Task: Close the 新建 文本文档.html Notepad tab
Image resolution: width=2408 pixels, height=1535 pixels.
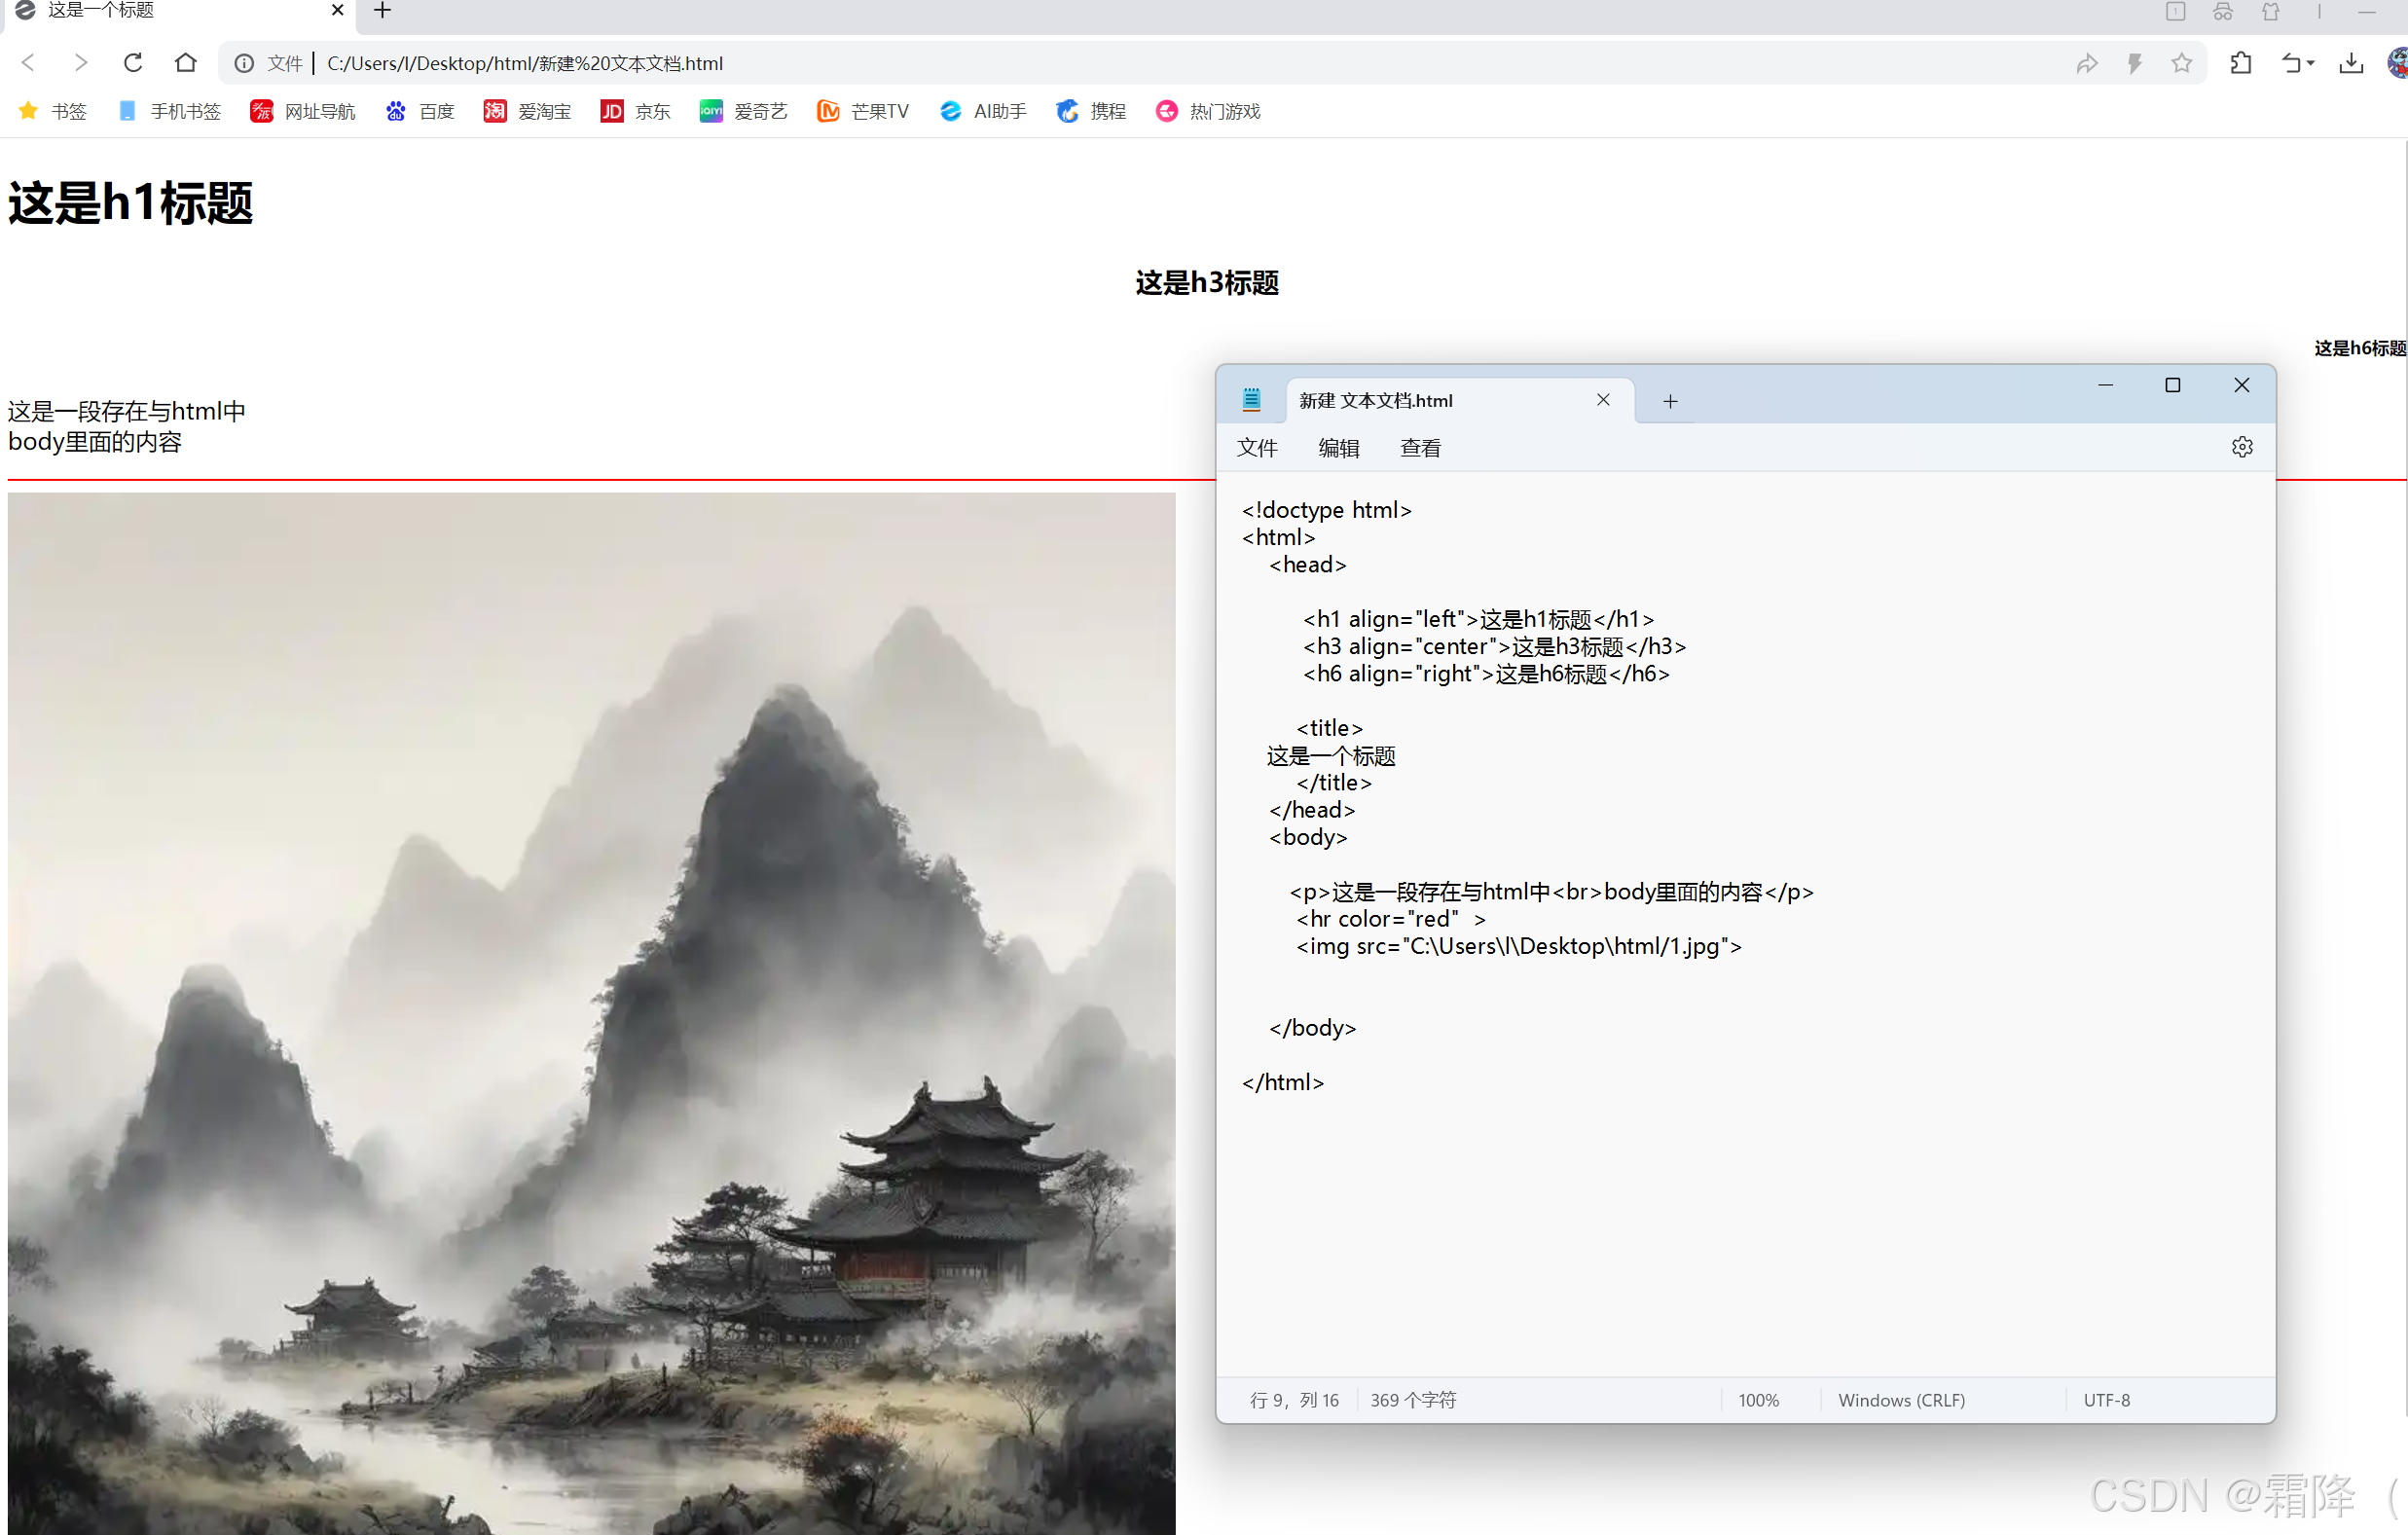Action: [1602, 400]
